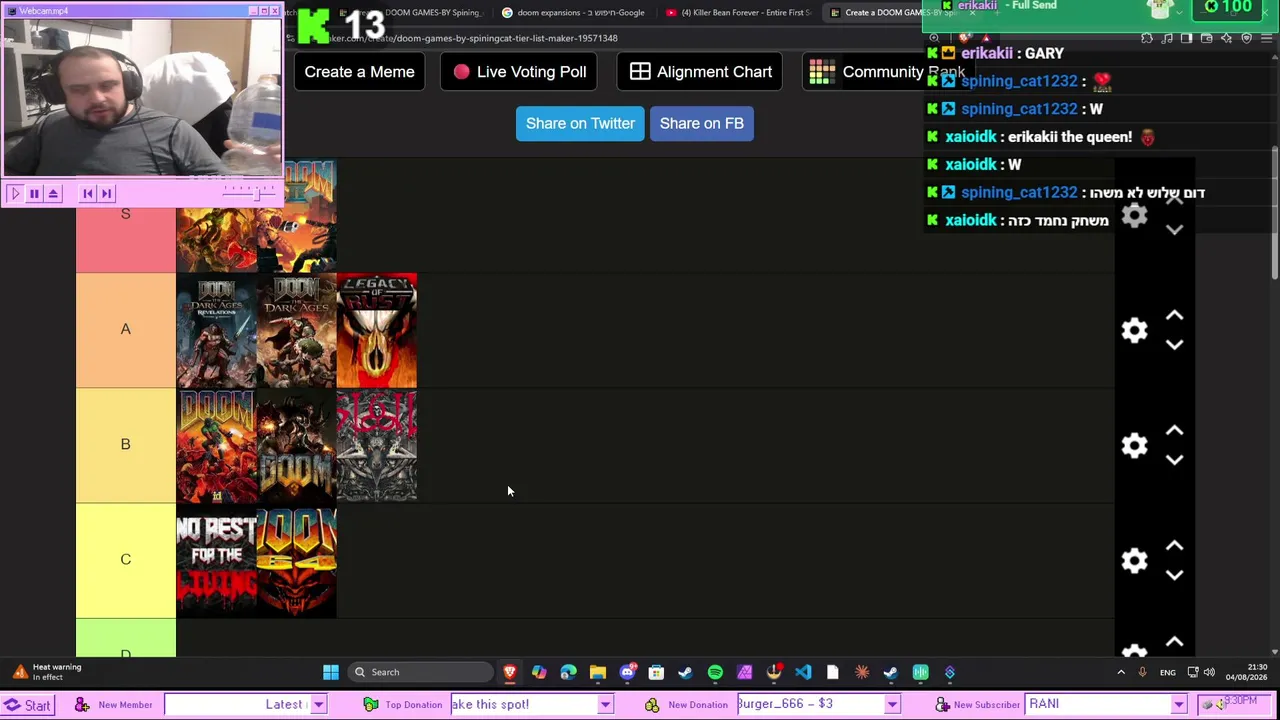The height and width of the screenshot is (720, 1280).
Task: Open Spotify from taskbar
Action: [x=715, y=672]
